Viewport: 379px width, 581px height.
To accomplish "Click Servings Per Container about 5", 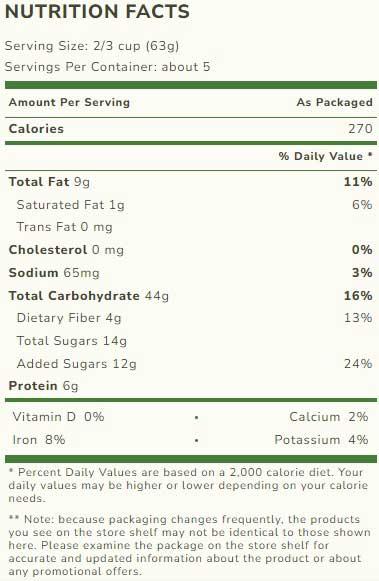I will tap(107, 67).
